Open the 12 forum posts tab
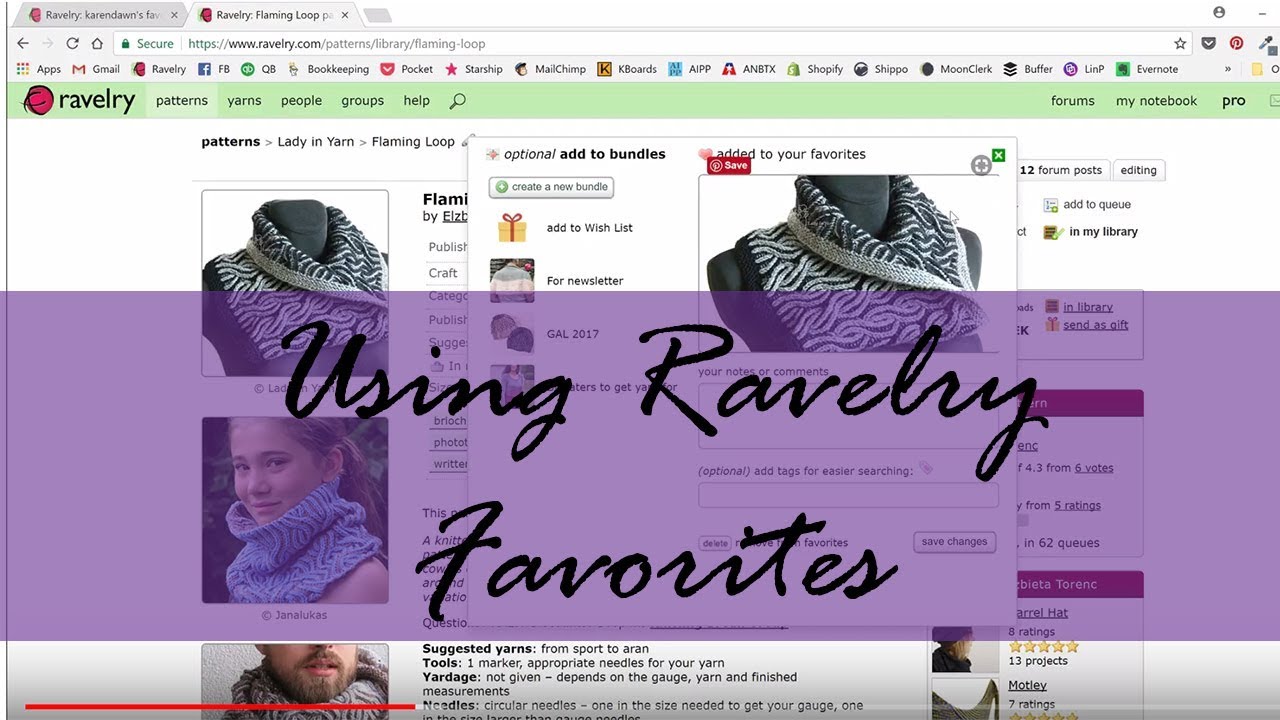 [x=1060, y=170]
